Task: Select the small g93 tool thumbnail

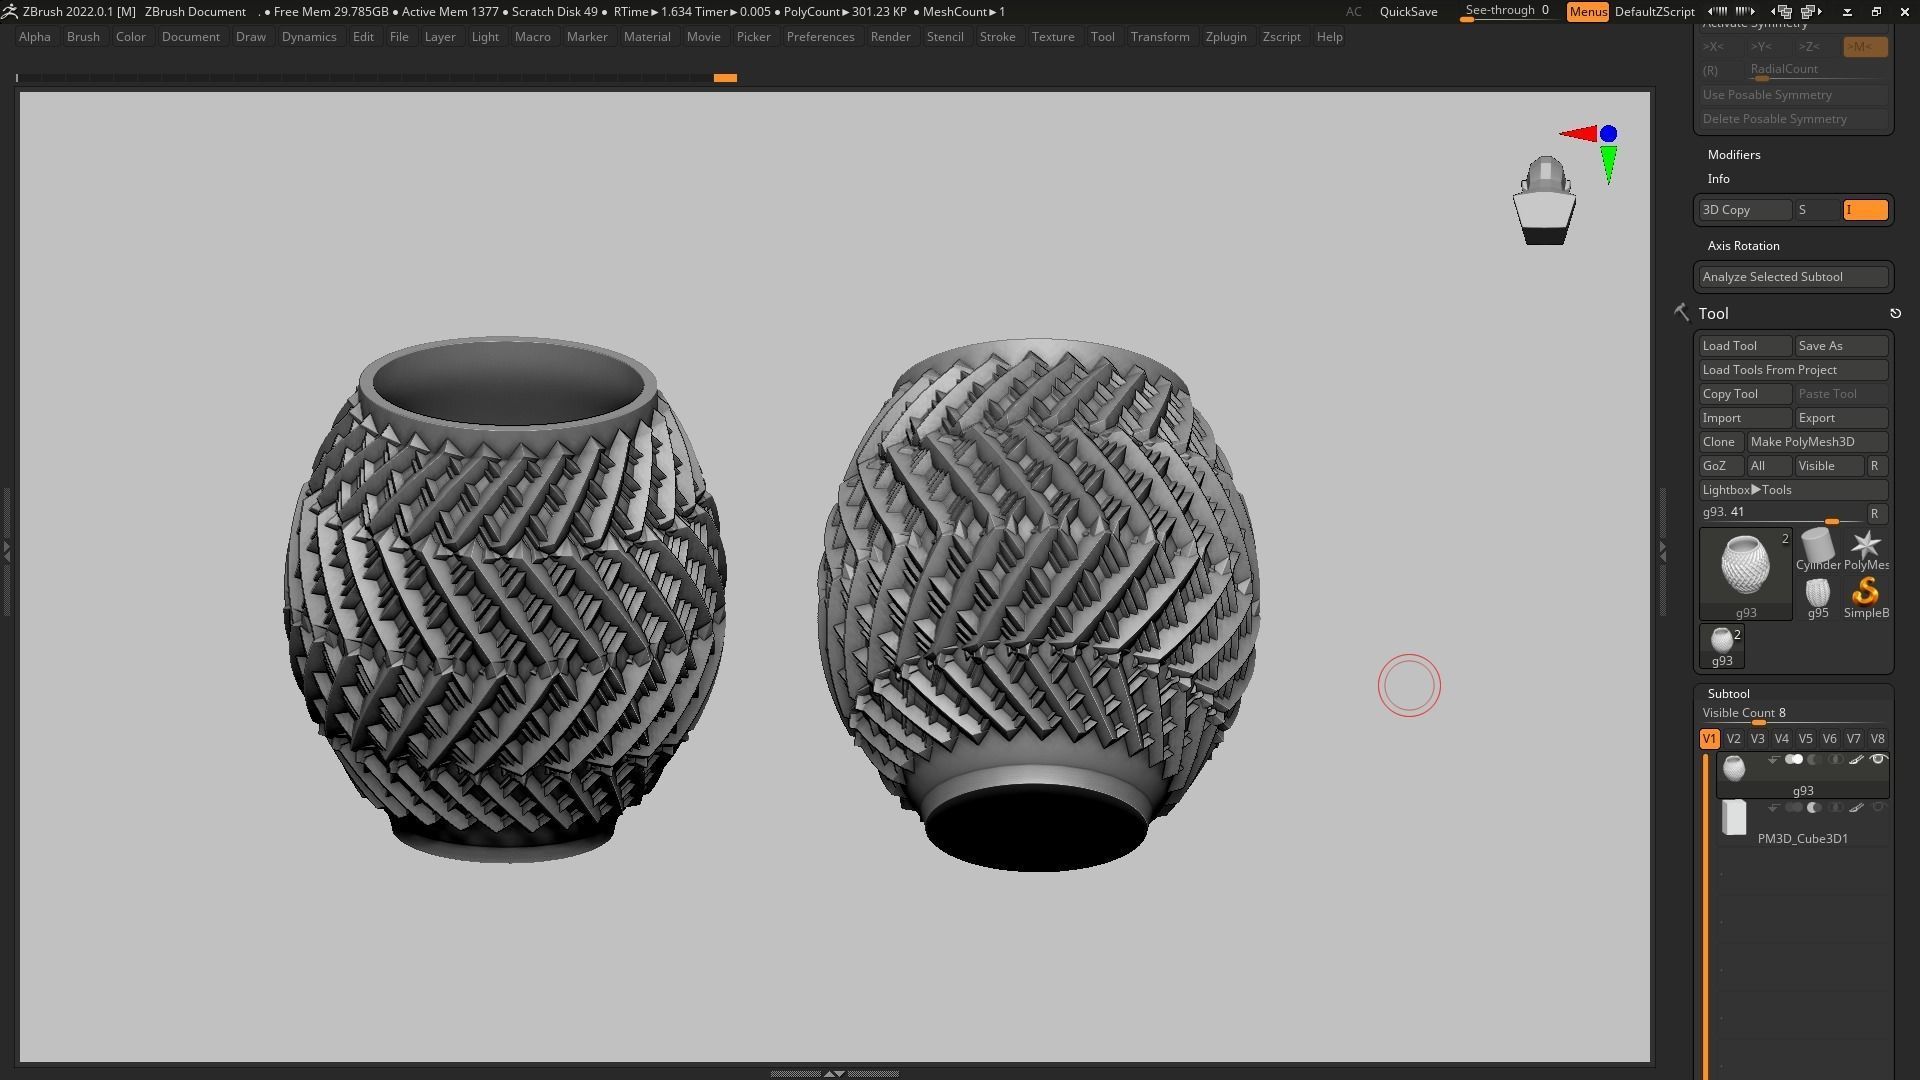Action: [x=1722, y=647]
